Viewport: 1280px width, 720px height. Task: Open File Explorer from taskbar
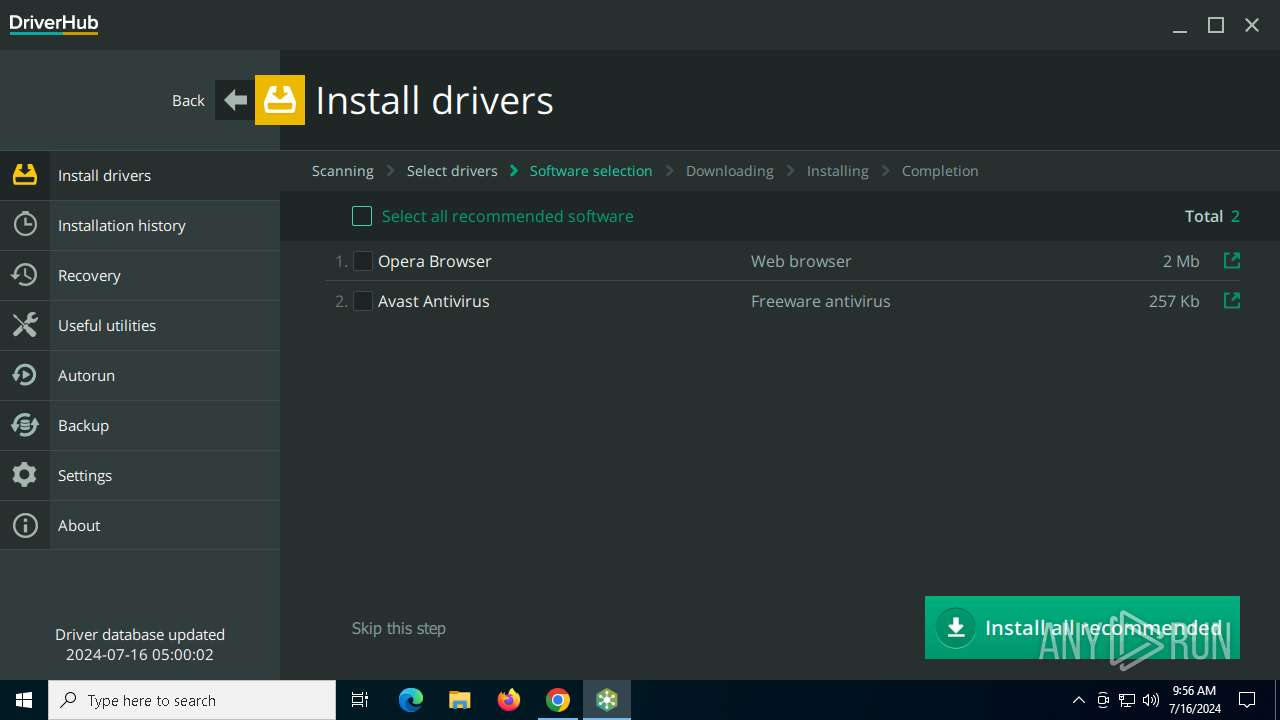click(x=460, y=700)
